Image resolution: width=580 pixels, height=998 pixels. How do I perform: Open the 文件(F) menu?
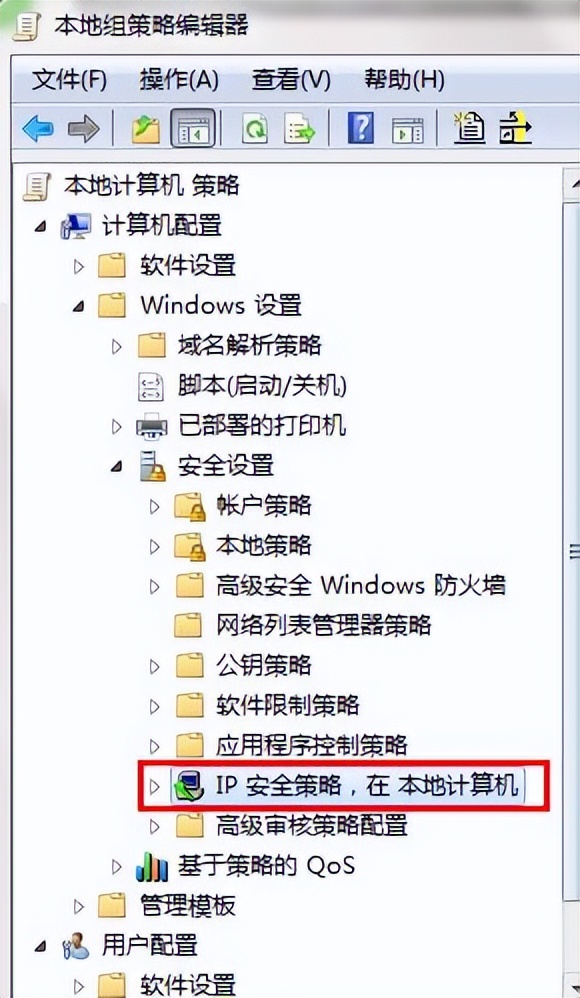point(69,80)
